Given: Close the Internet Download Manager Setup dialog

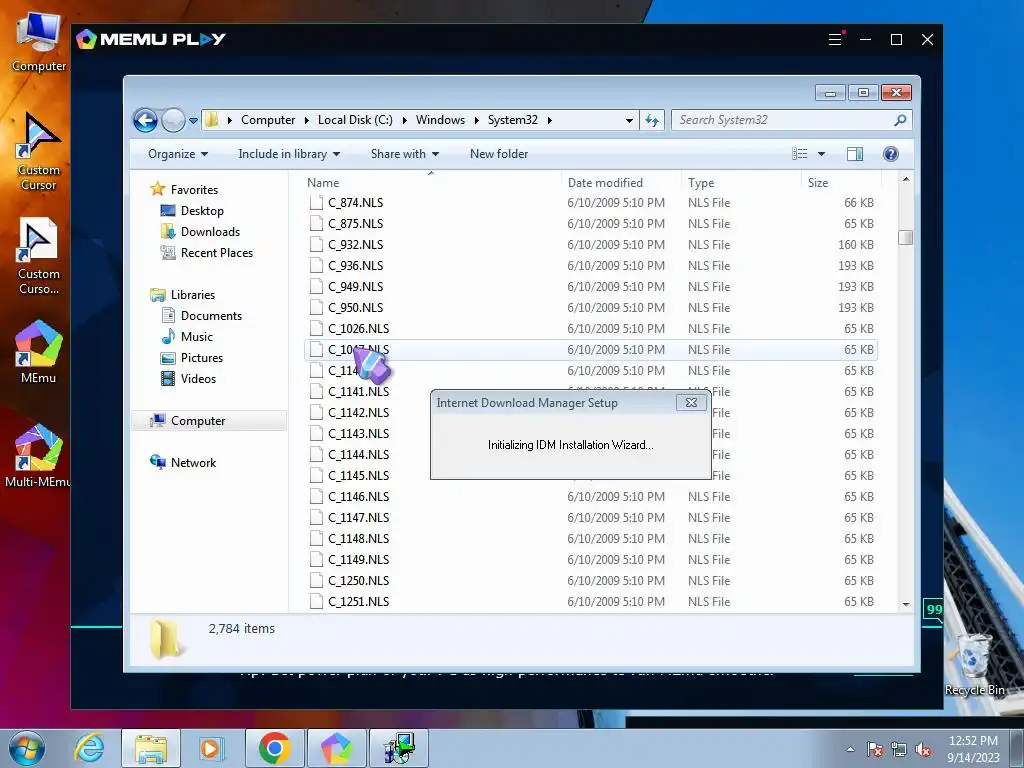Looking at the screenshot, I should pyautogui.click(x=691, y=403).
